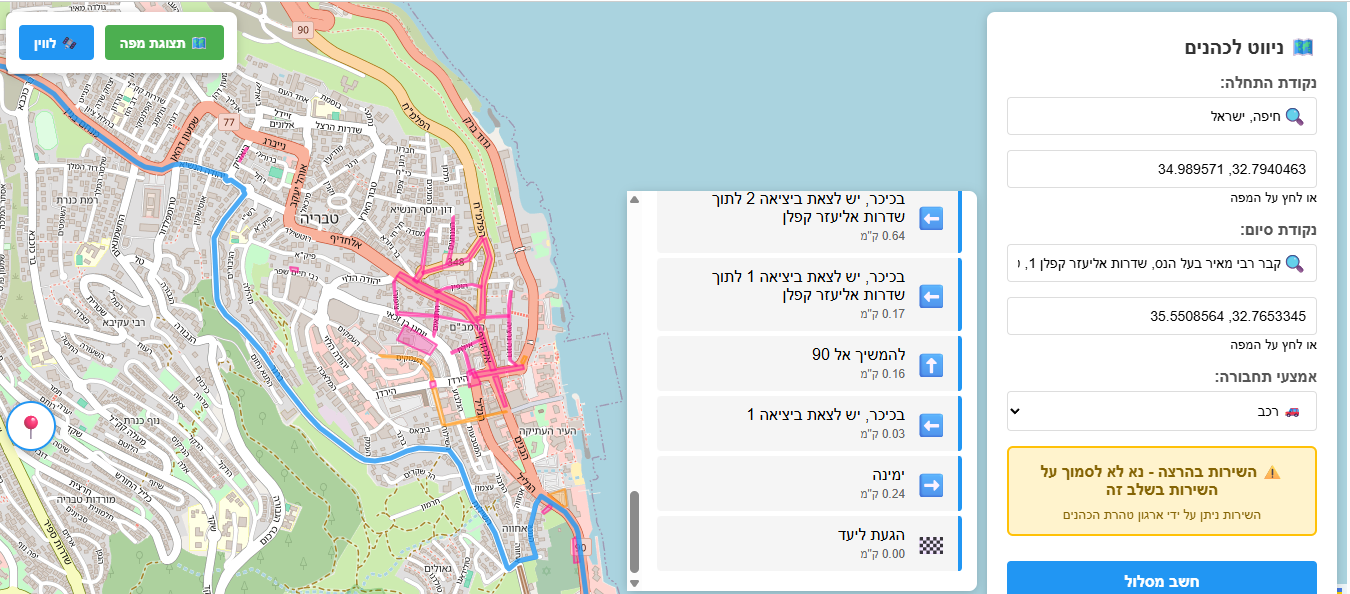Click the scroll-up arrow of directions list

click(x=634, y=199)
